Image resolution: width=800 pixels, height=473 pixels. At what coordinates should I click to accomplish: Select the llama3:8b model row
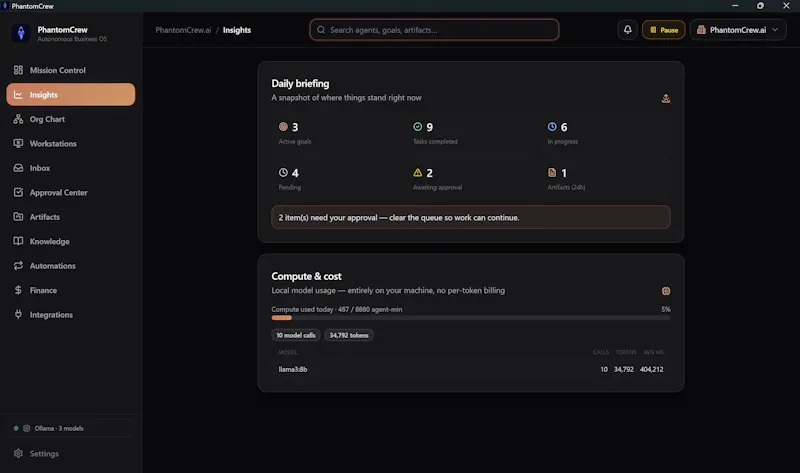(x=470, y=369)
